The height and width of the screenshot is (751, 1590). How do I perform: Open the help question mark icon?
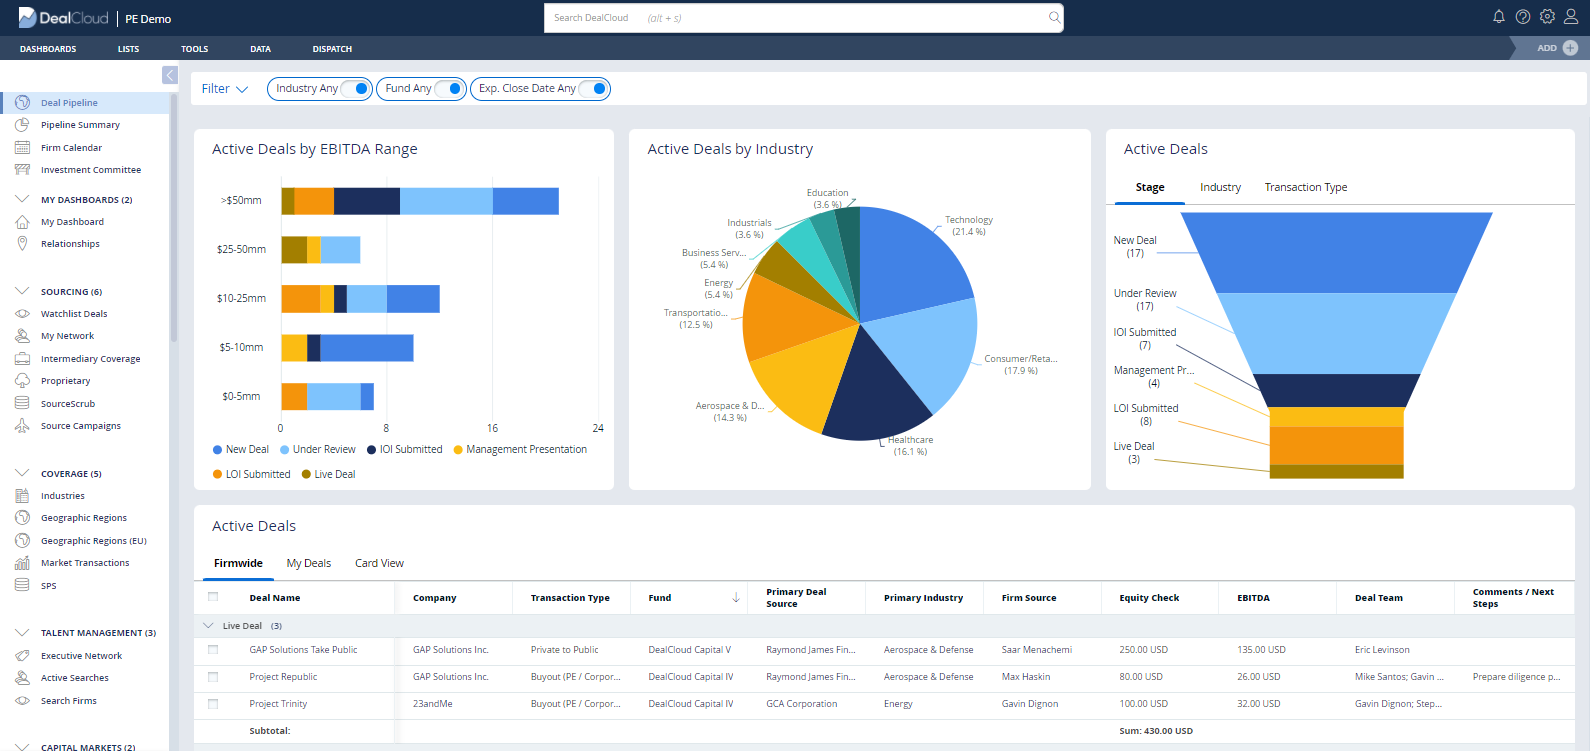tap(1523, 17)
